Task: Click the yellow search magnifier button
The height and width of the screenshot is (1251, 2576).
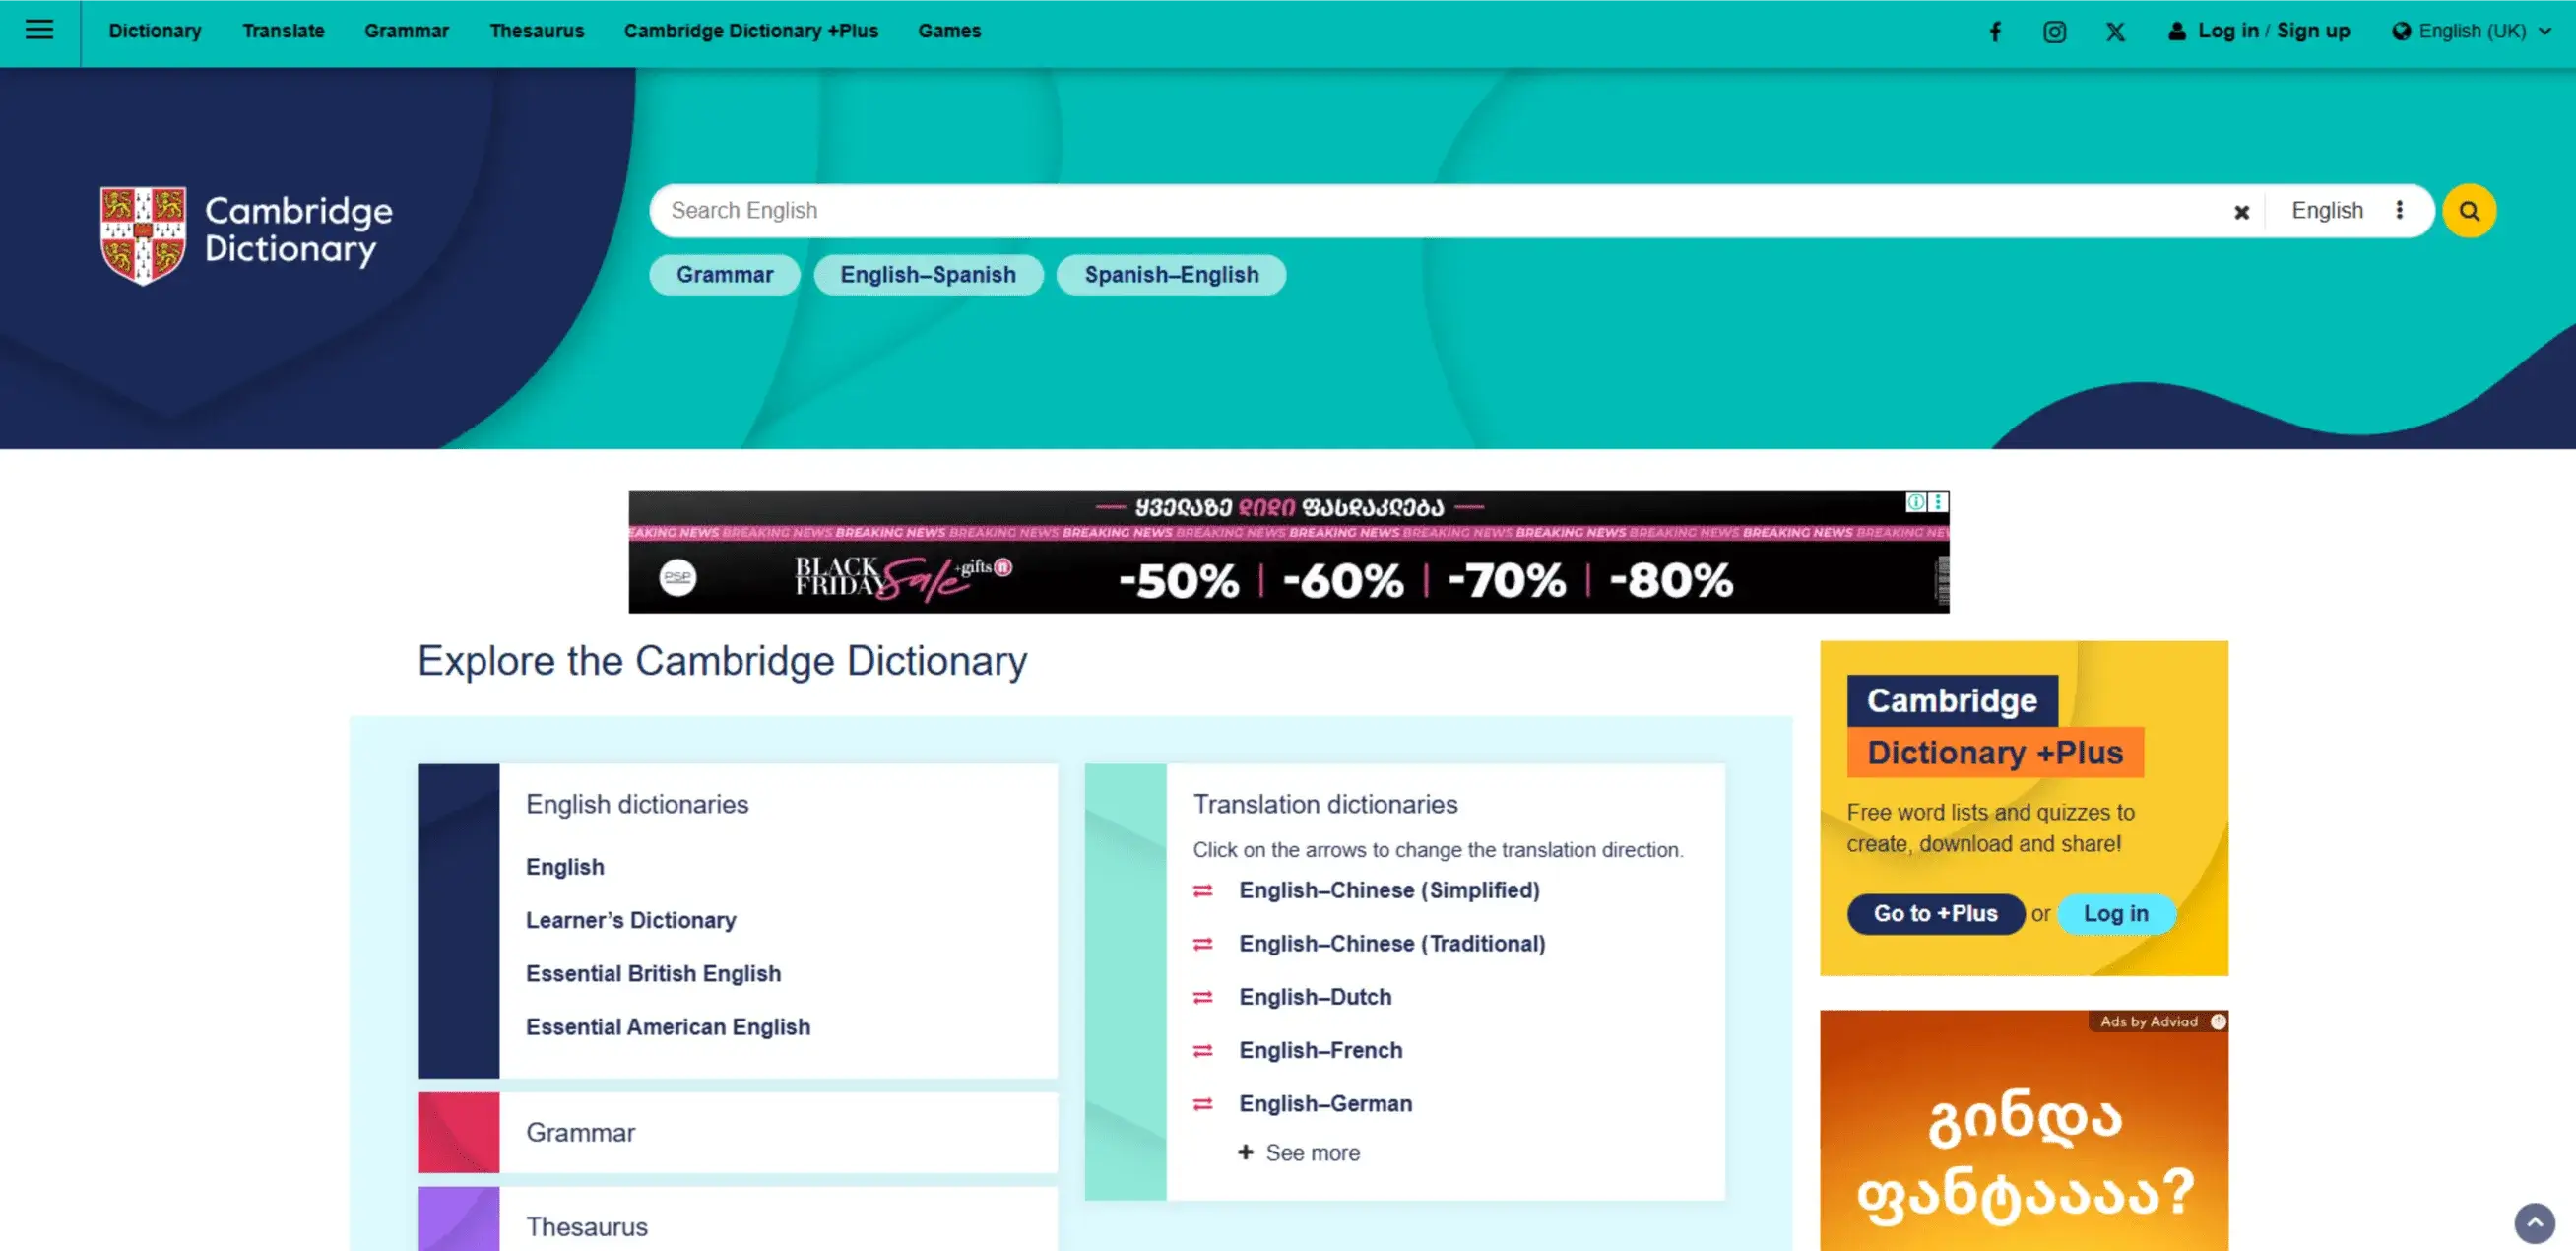Action: pos(2469,211)
